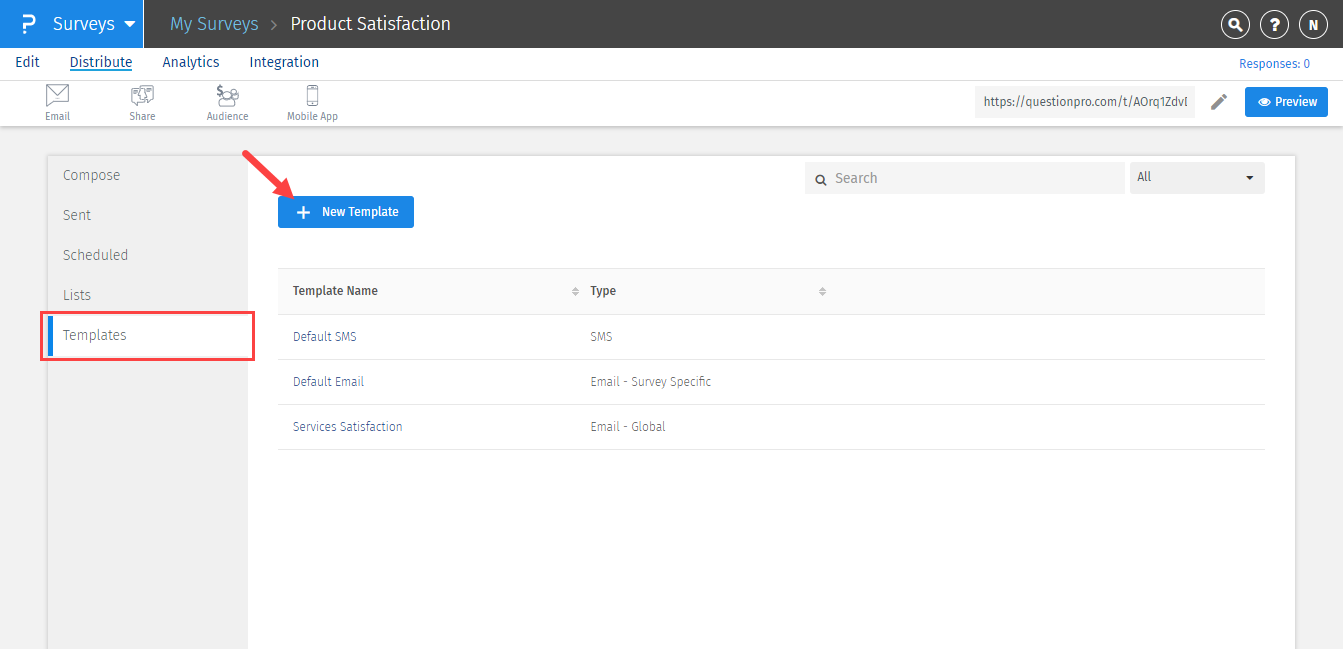The height and width of the screenshot is (649, 1343).
Task: Click the search magnifier icon in header
Action: (1236, 25)
